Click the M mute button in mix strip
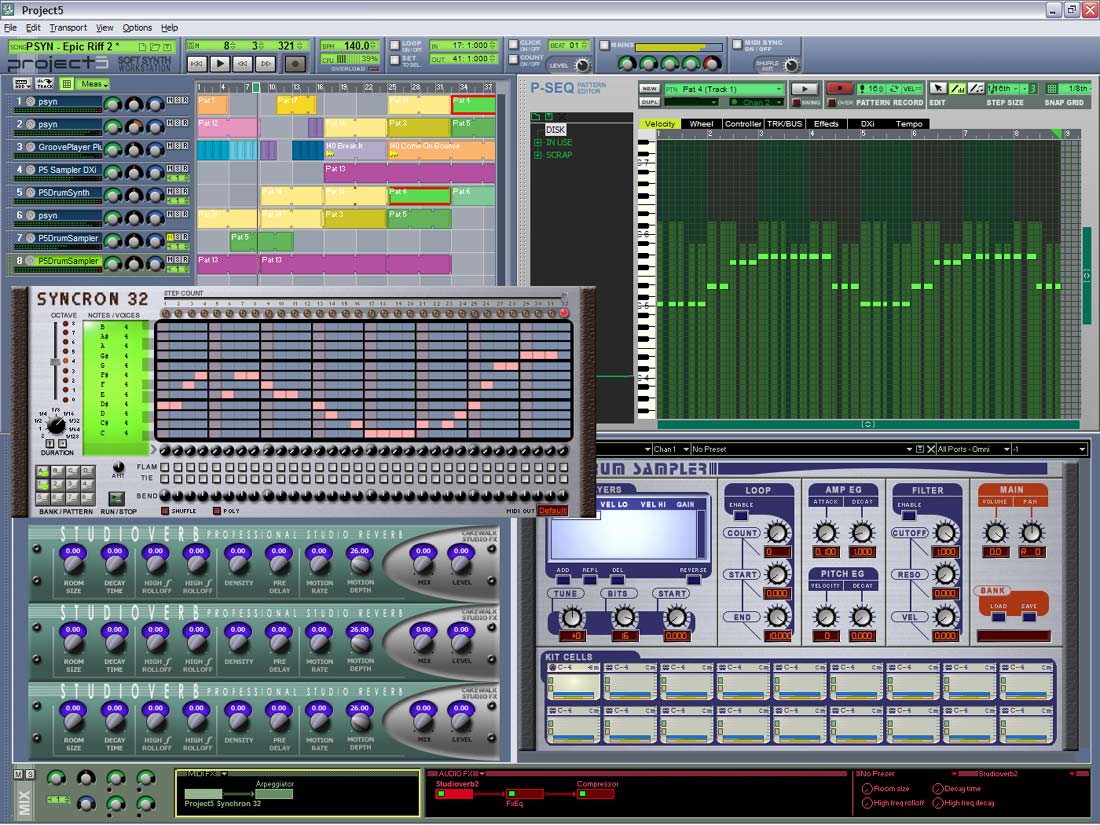 19,774
